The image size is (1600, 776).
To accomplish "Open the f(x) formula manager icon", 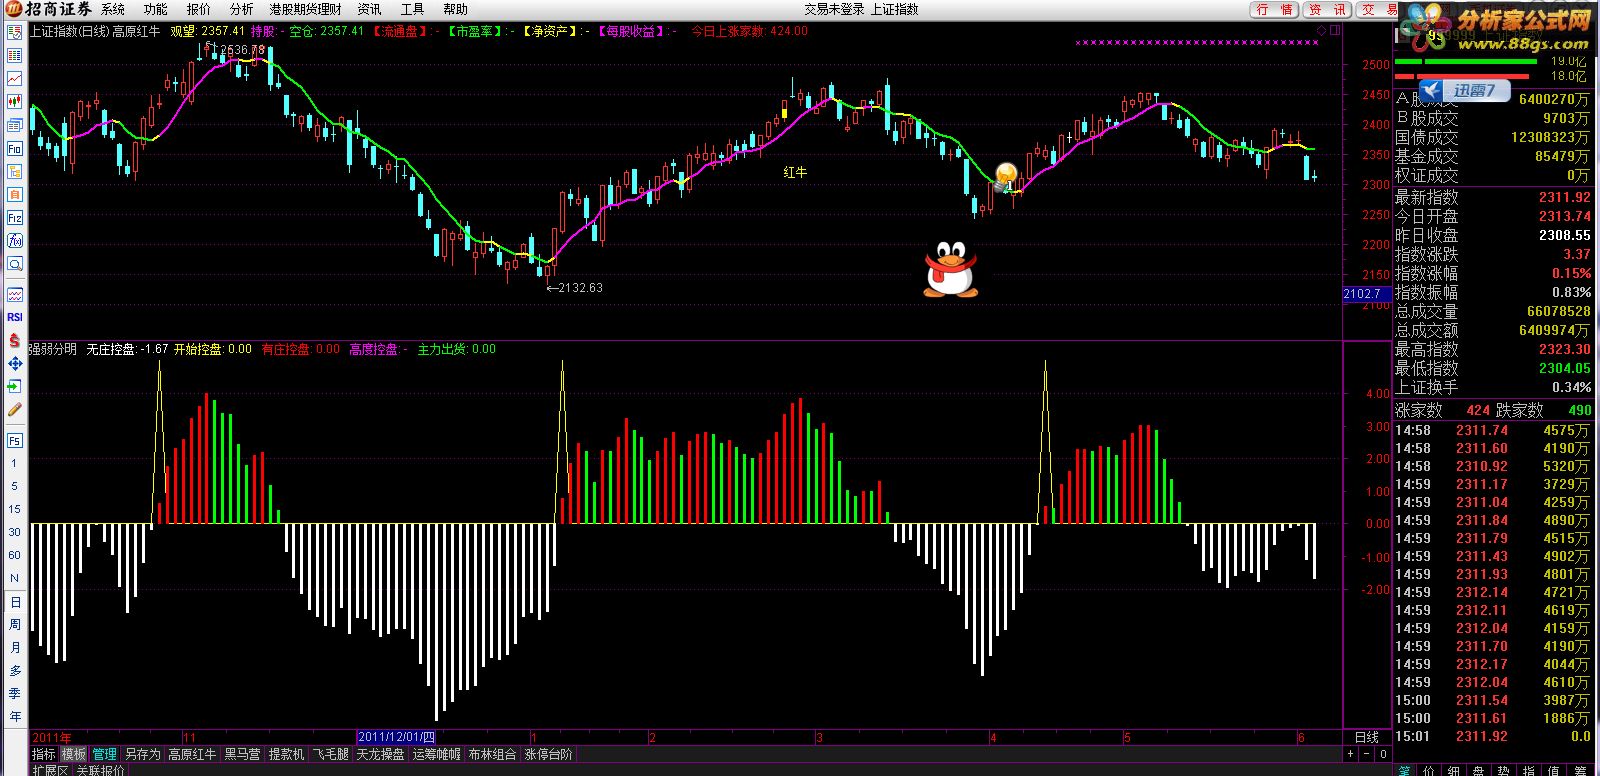I will (x=15, y=240).
